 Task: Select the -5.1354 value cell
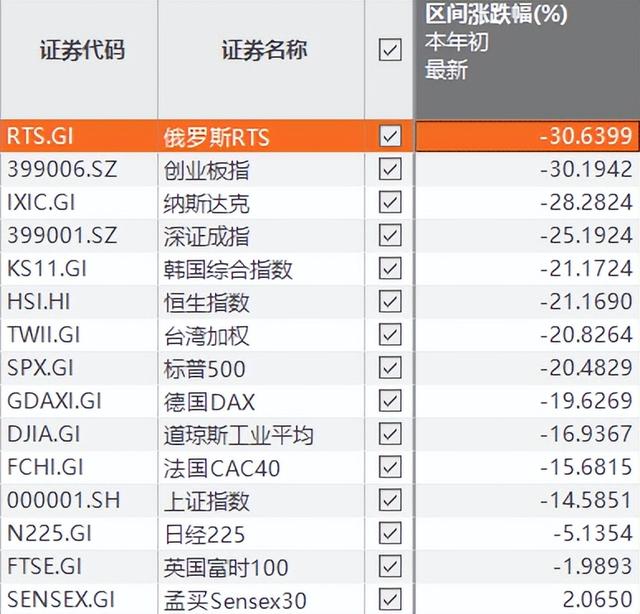(527, 533)
